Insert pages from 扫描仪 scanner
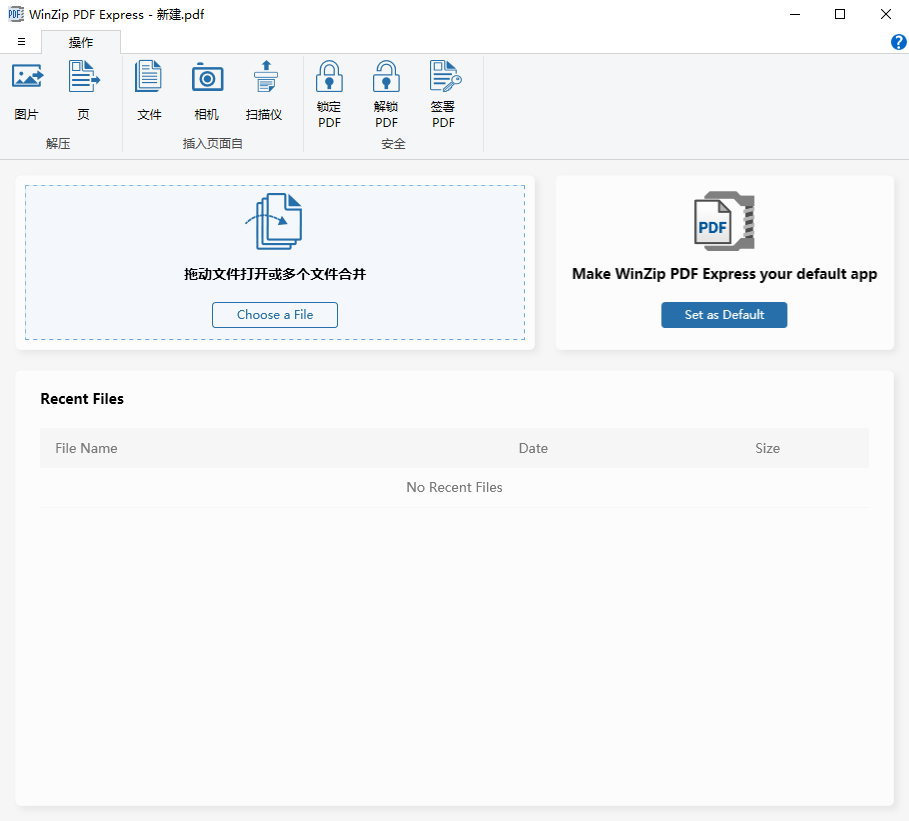Screen dimensions: 909x821 pos(265,78)
